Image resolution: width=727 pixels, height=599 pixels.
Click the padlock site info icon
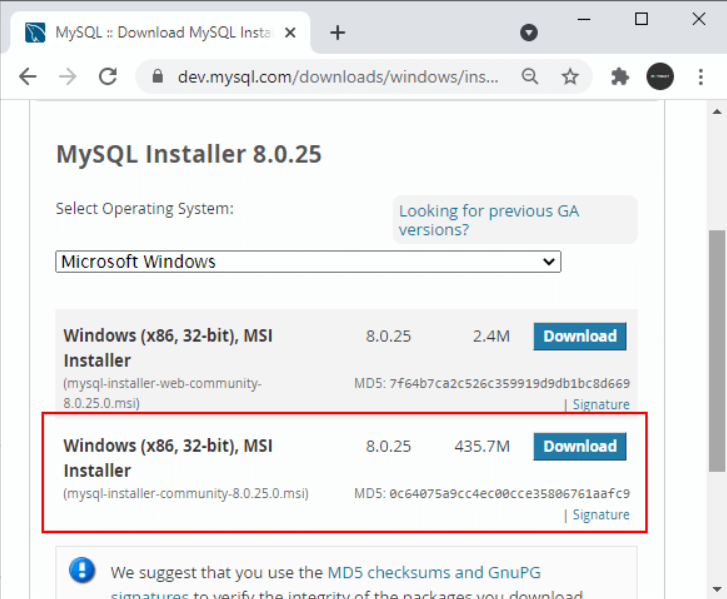158,76
